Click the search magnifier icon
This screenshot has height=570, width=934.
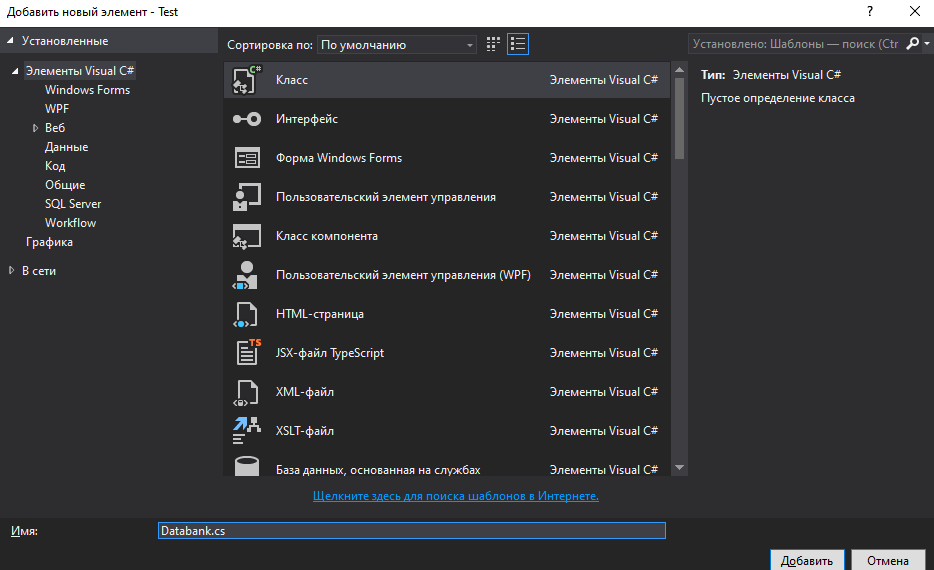[914, 44]
